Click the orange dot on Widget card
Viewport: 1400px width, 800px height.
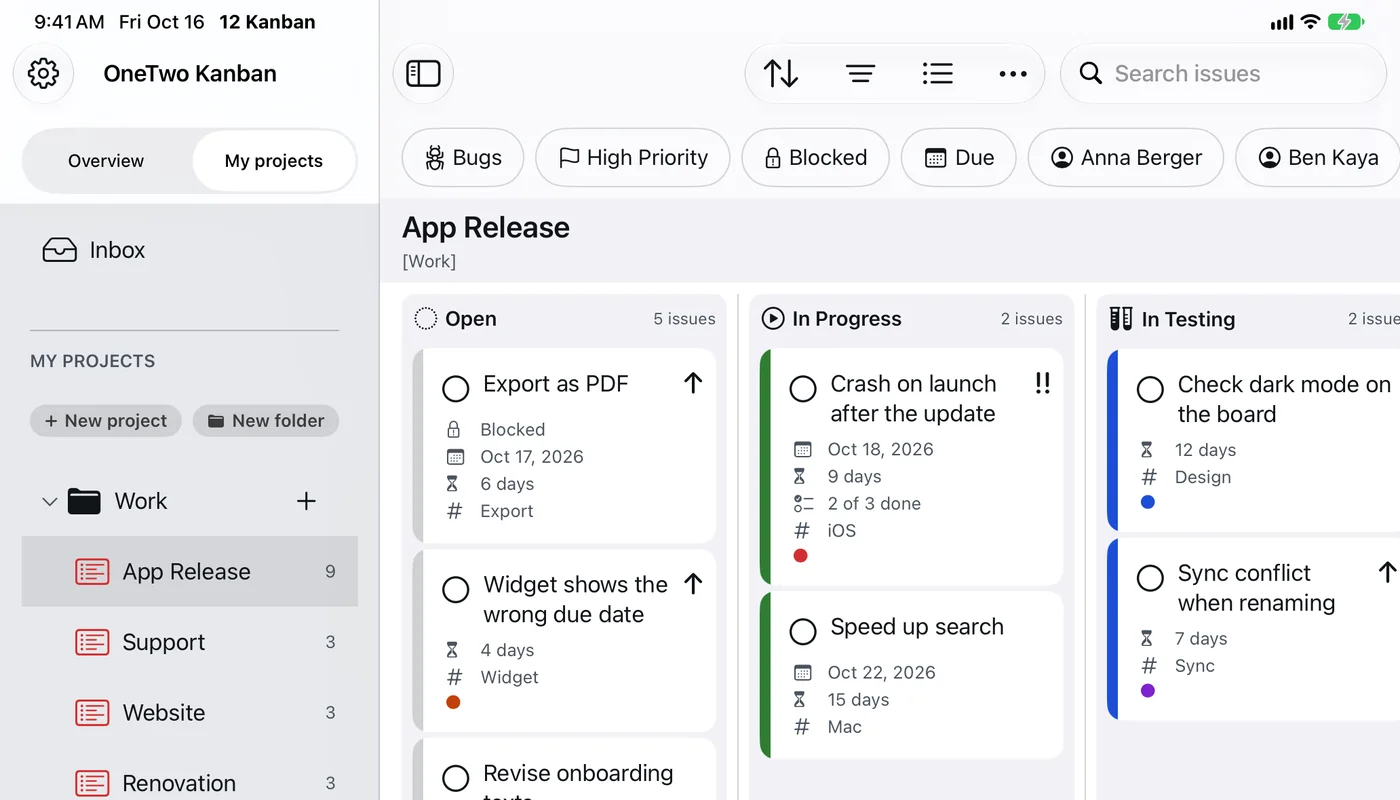pos(453,702)
